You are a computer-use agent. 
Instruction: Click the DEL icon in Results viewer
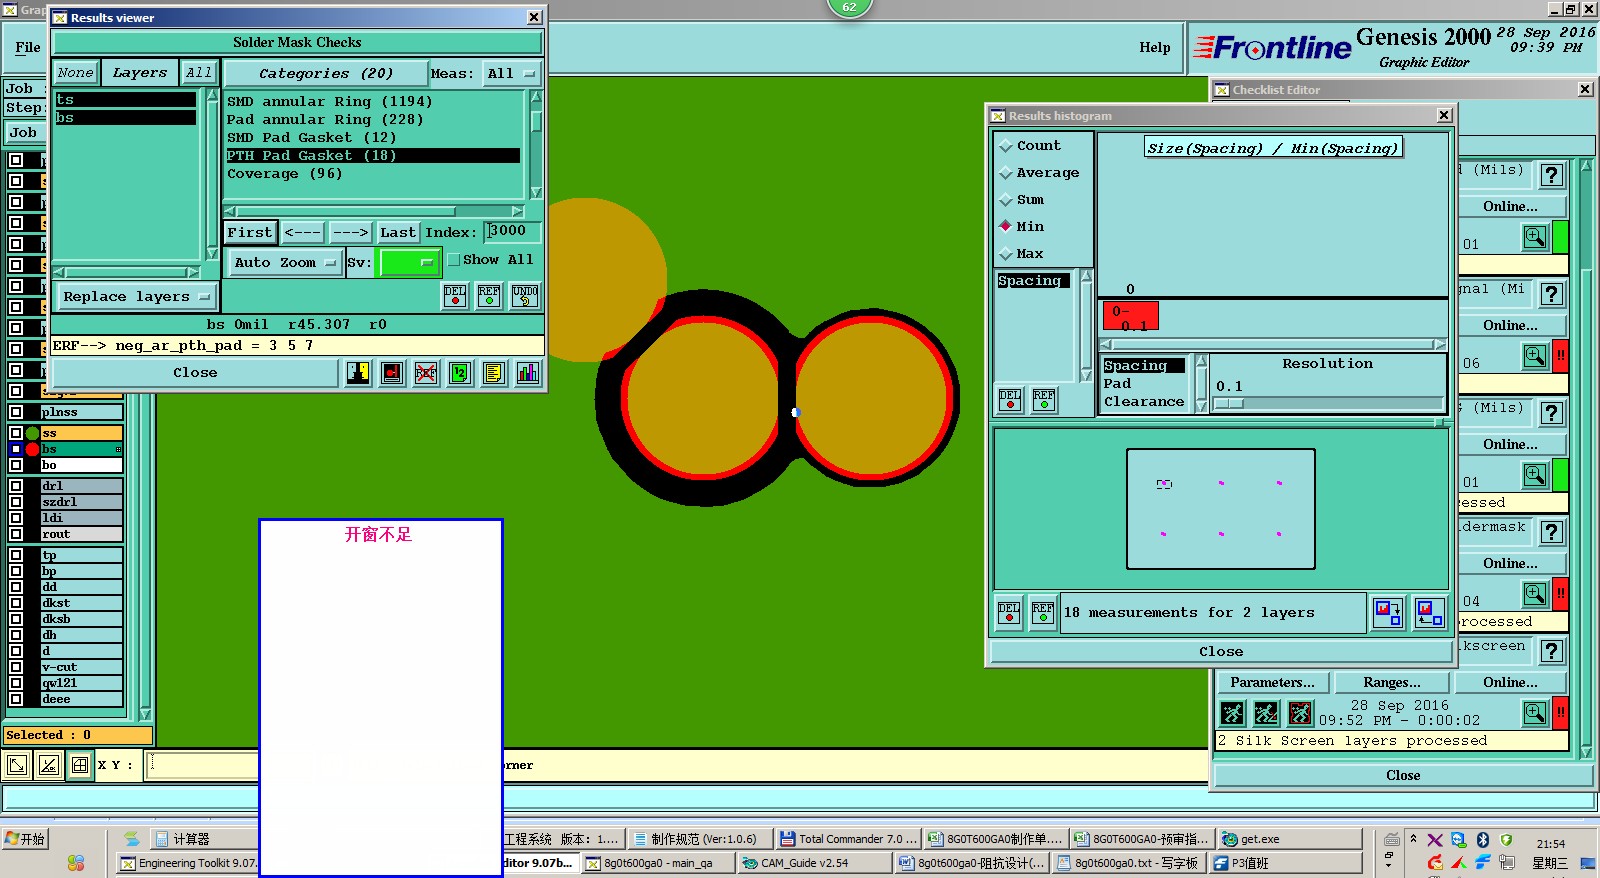[x=455, y=296]
